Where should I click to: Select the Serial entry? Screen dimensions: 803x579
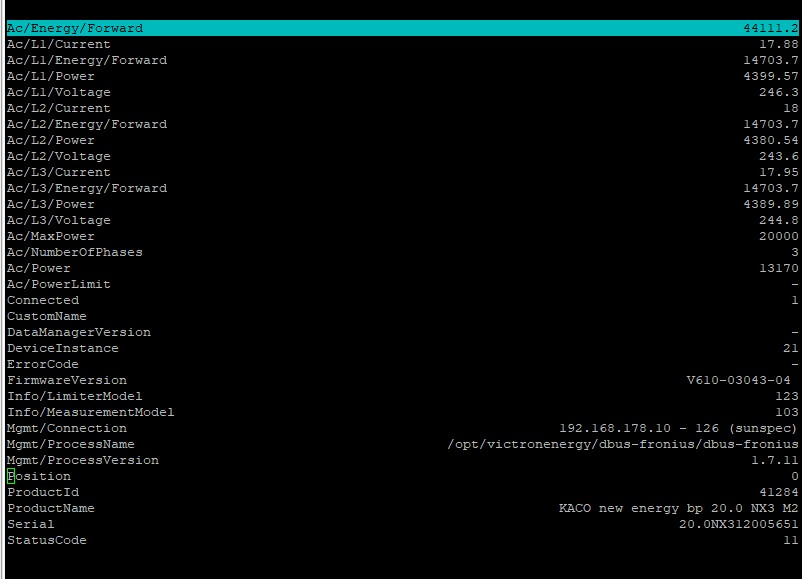[x=402, y=524]
